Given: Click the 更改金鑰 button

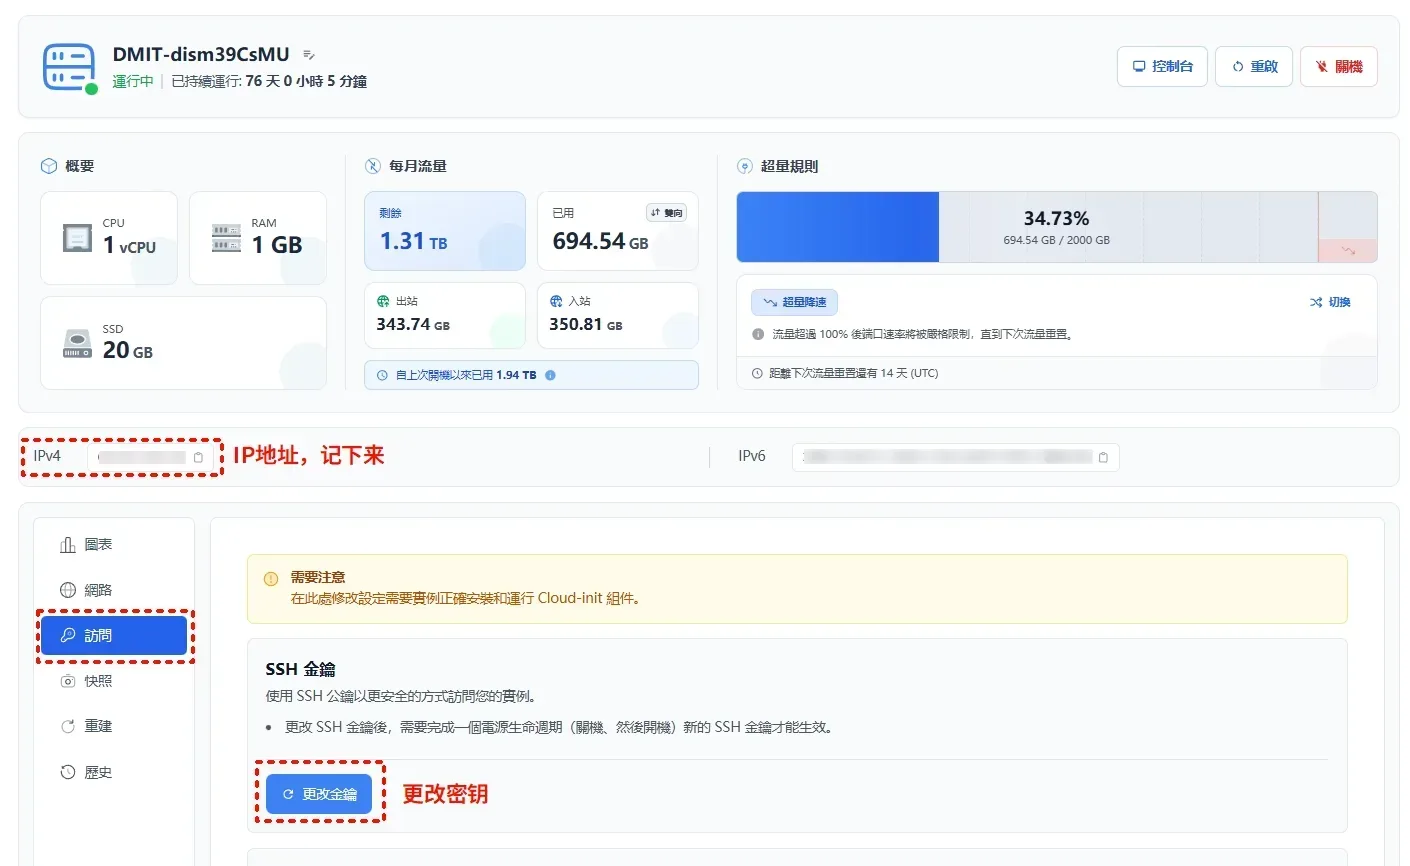Looking at the screenshot, I should click(x=319, y=794).
